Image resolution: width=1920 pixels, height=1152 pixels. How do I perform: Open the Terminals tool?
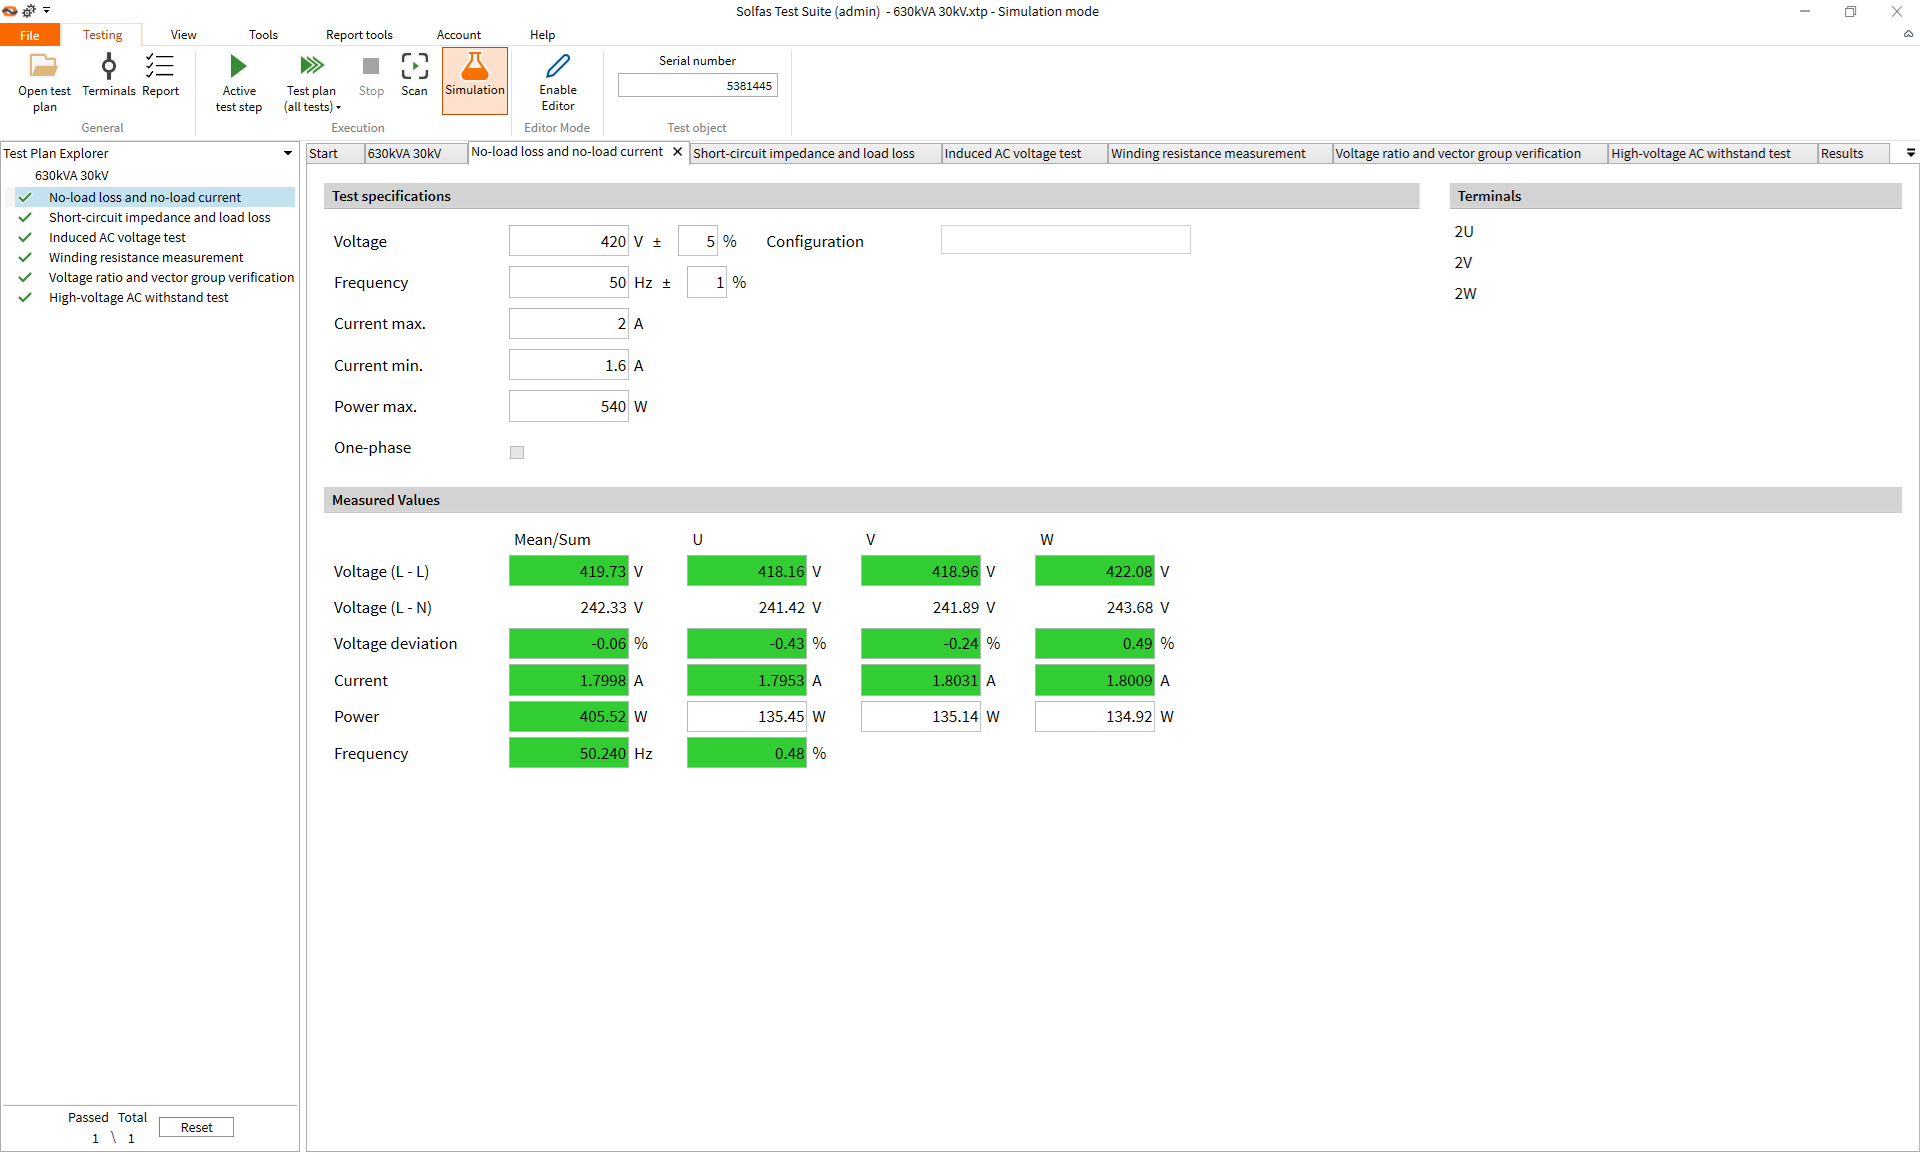point(108,67)
